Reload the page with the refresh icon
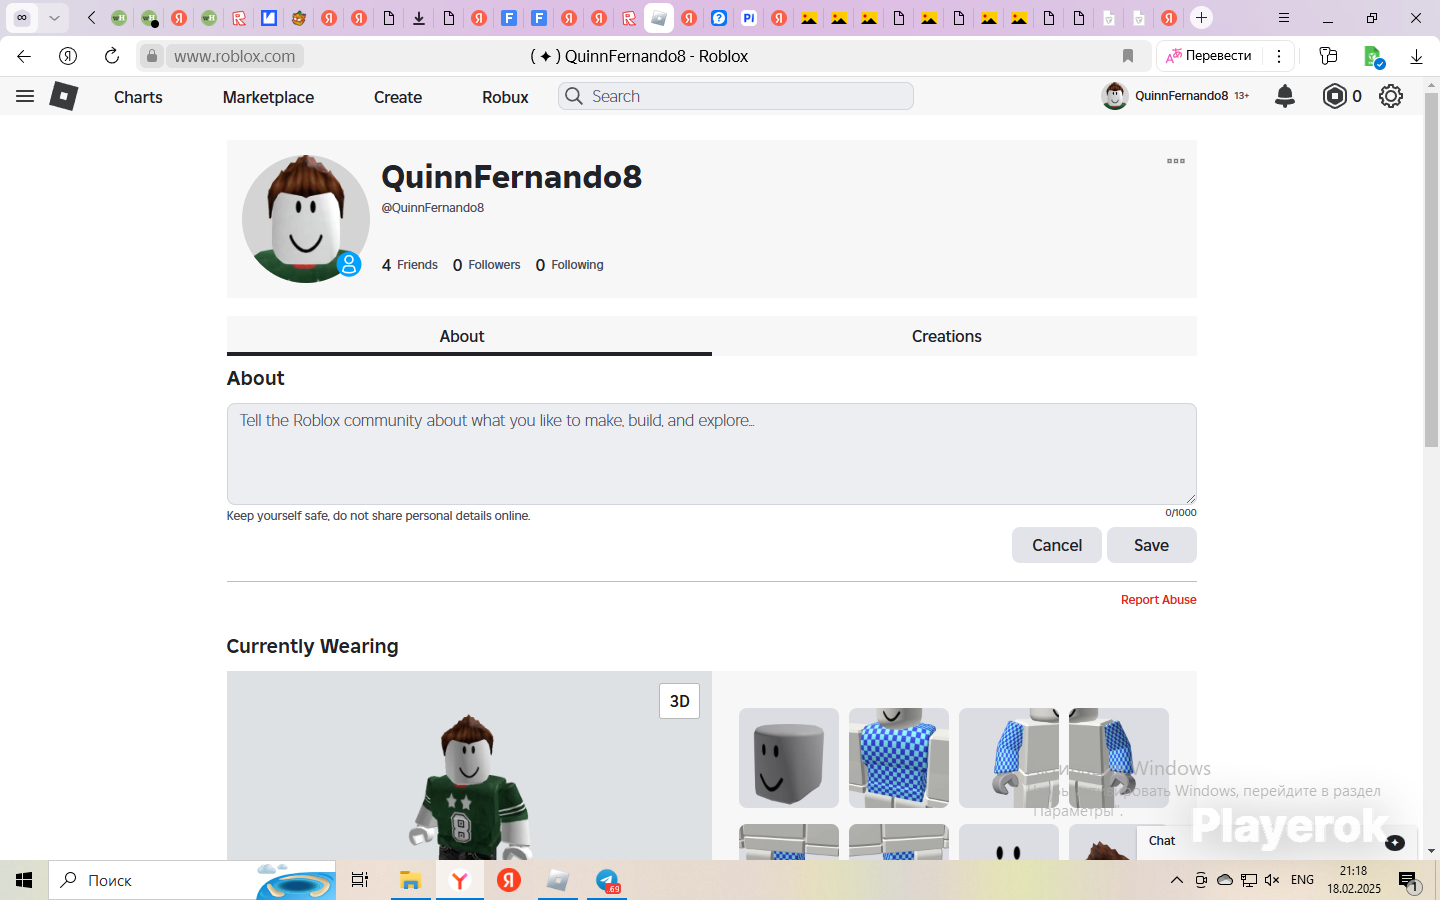Viewport: 1440px width, 900px height. click(x=112, y=56)
